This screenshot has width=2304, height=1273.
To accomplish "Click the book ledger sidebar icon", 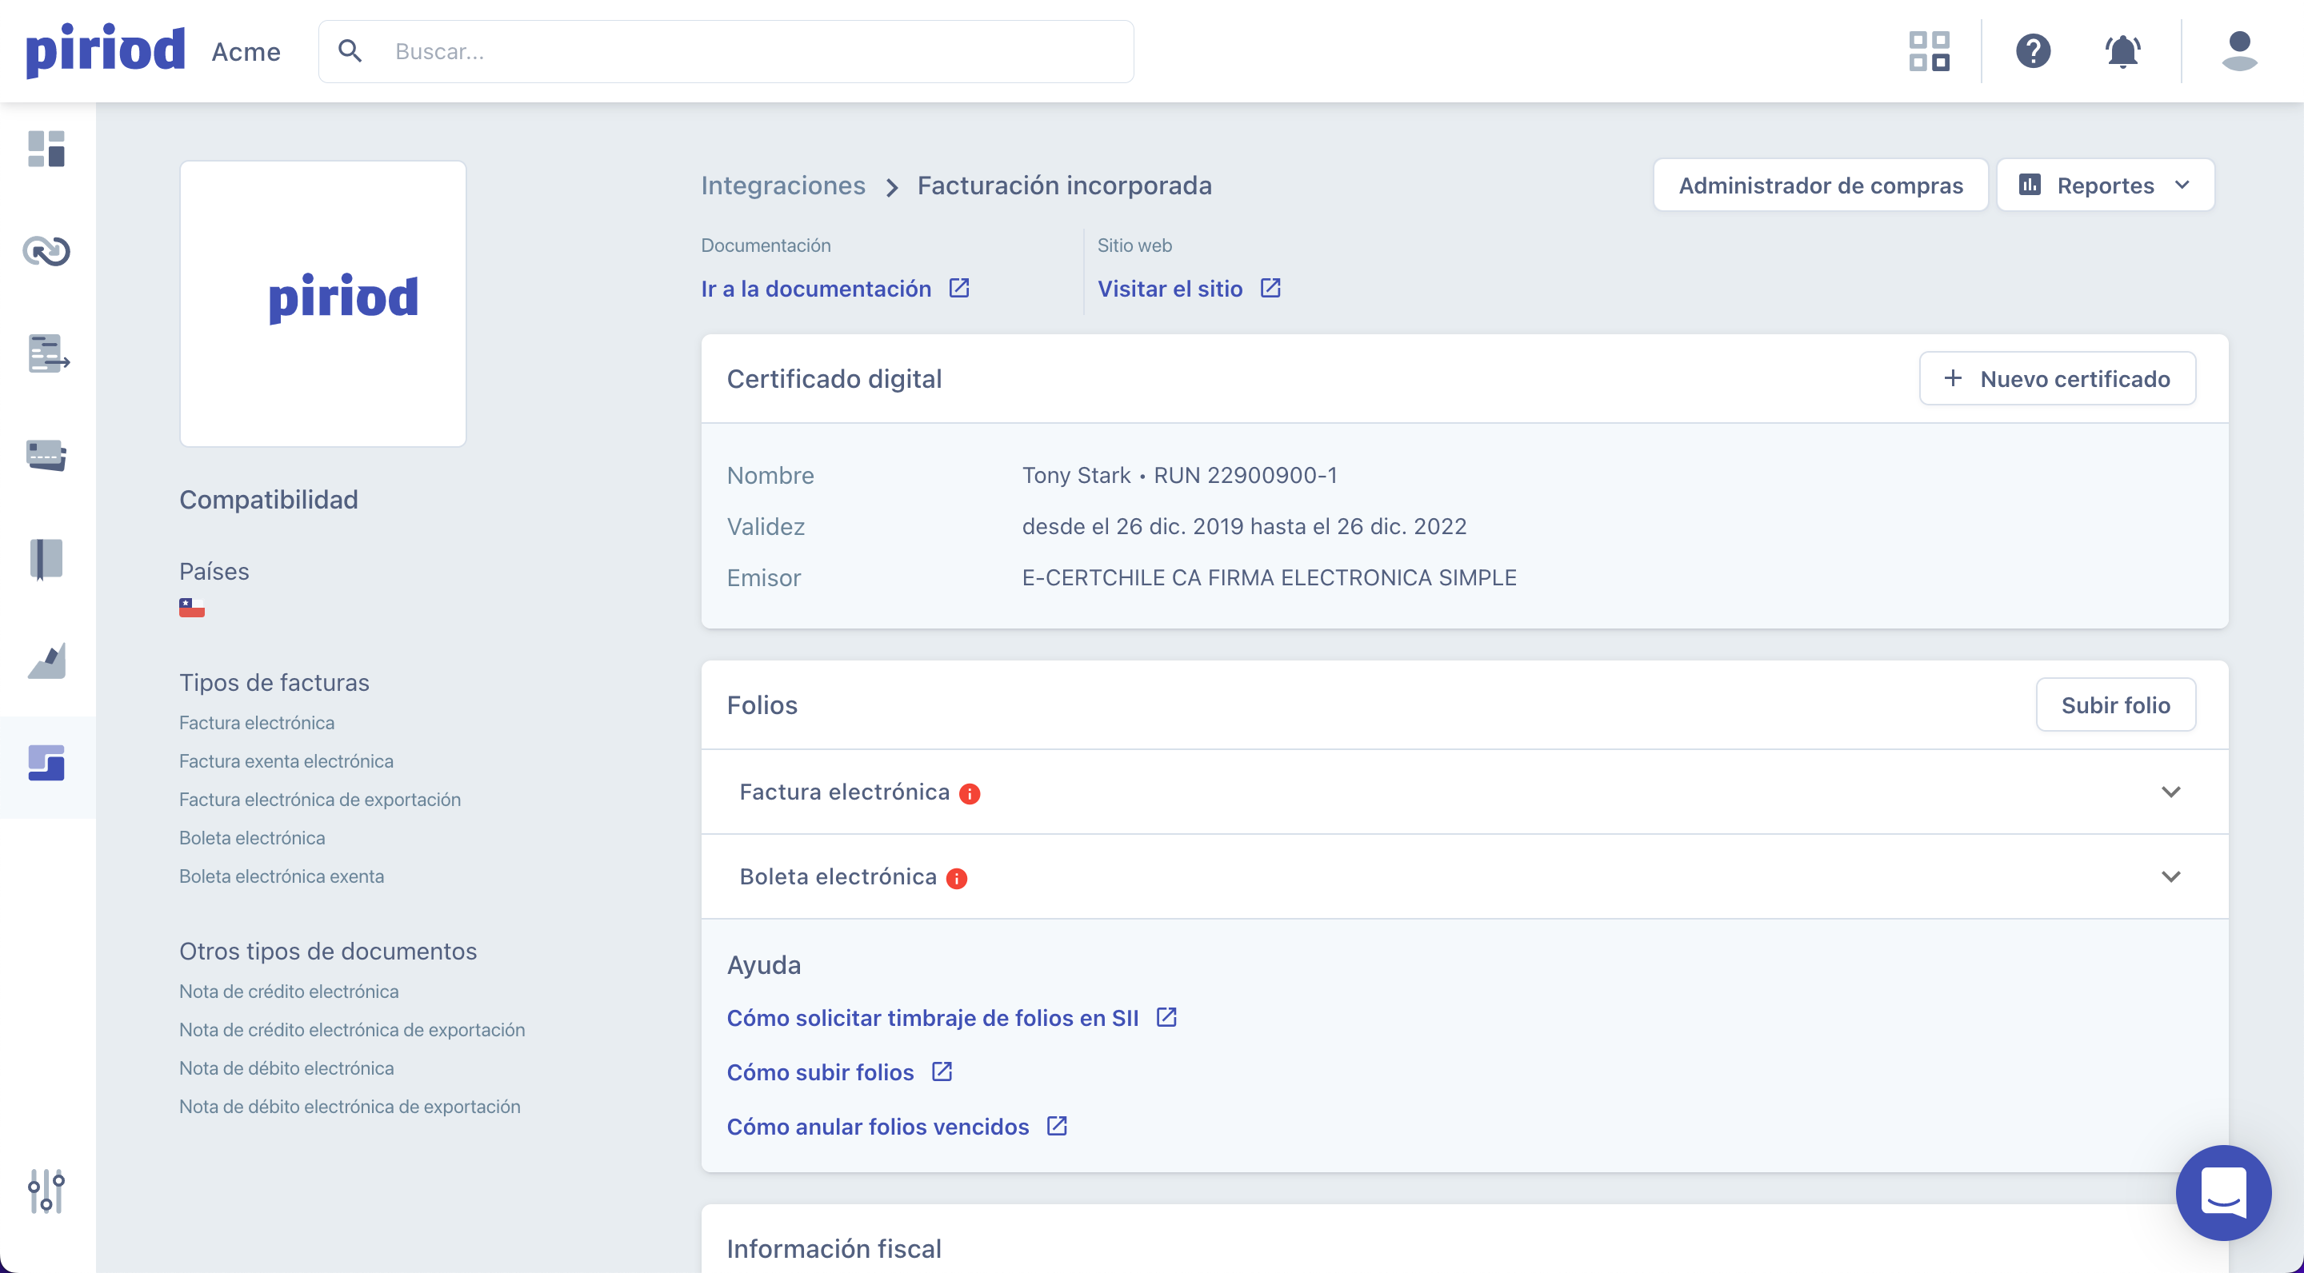I will pos(46,558).
